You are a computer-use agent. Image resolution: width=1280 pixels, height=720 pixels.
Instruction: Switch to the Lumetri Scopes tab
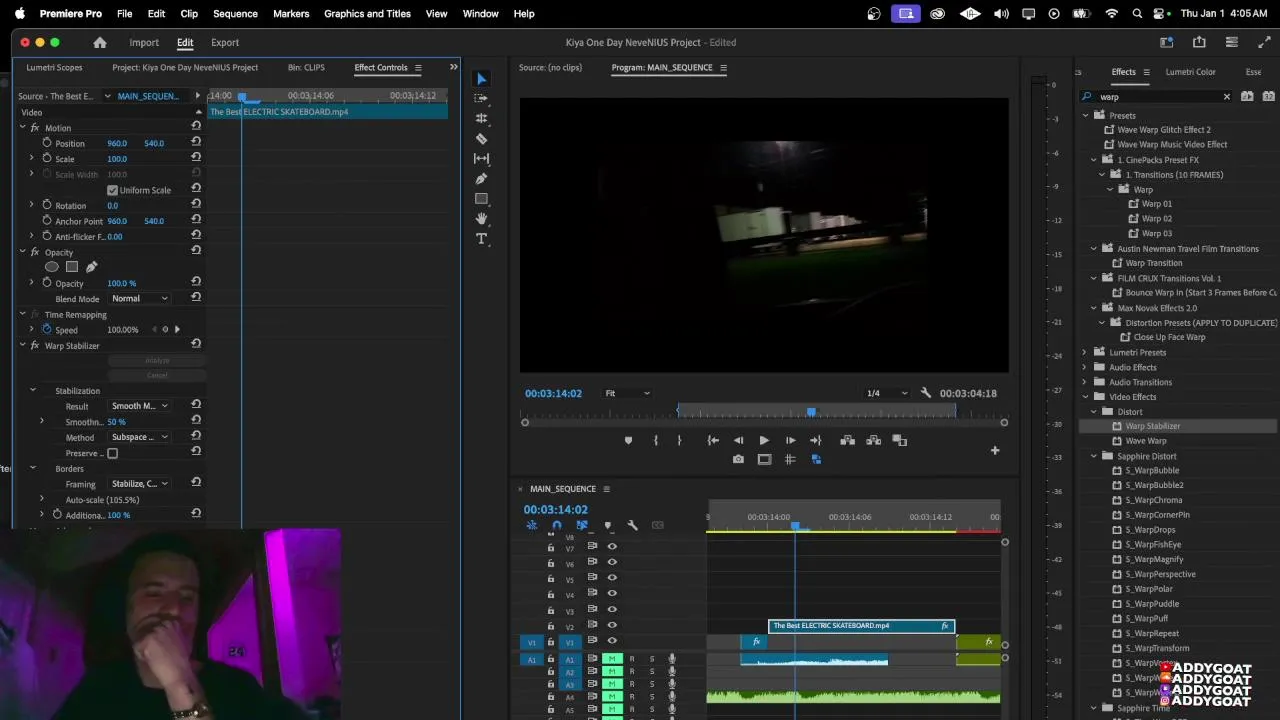(x=54, y=68)
